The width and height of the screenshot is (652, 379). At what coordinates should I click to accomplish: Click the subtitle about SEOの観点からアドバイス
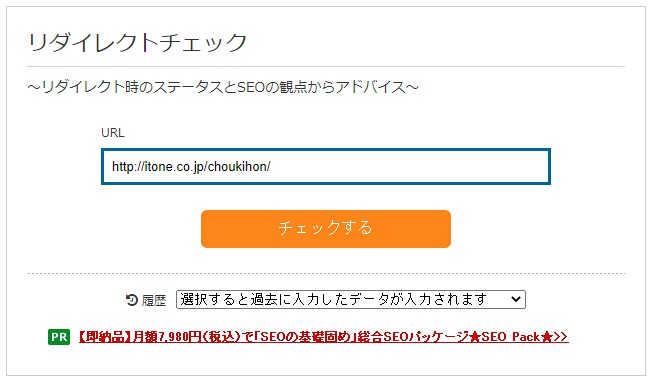pyautogui.click(x=223, y=87)
